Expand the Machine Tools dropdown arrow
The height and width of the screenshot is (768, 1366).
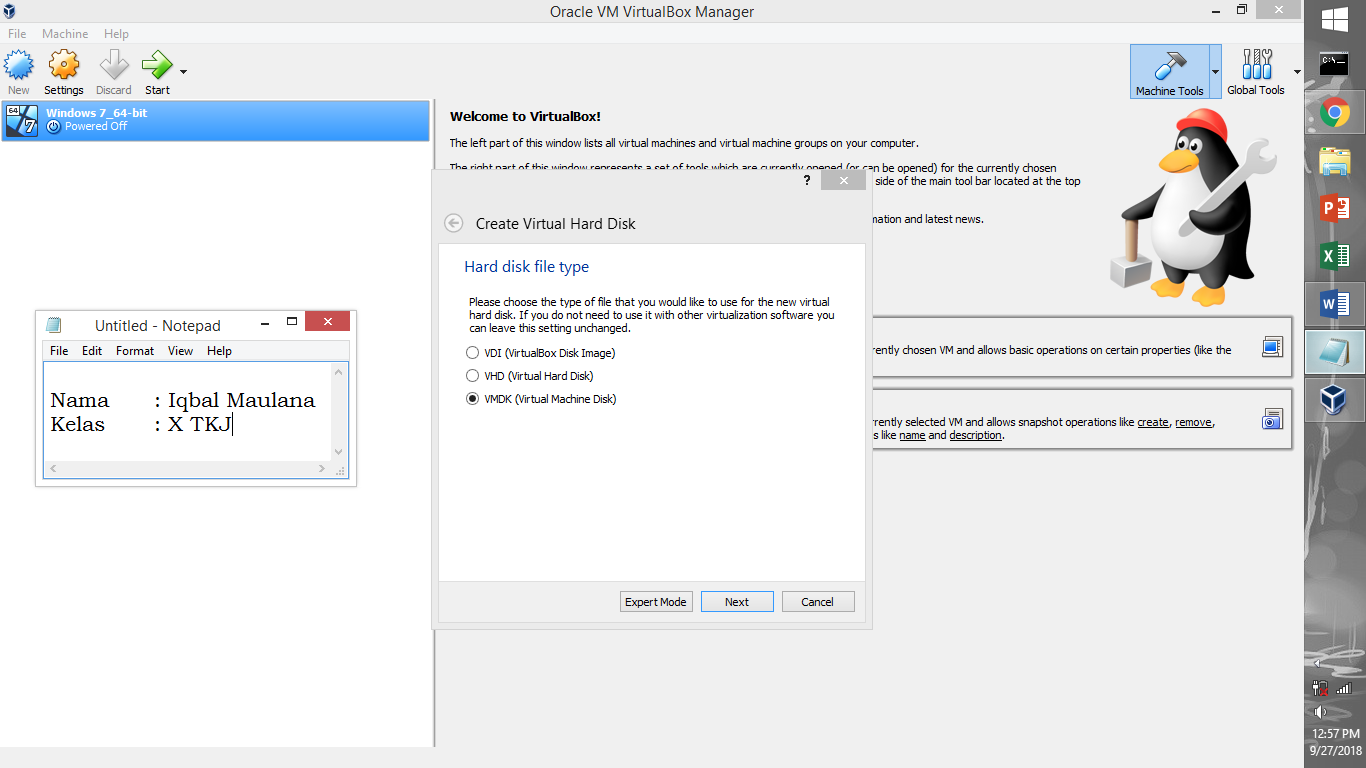(x=1215, y=72)
